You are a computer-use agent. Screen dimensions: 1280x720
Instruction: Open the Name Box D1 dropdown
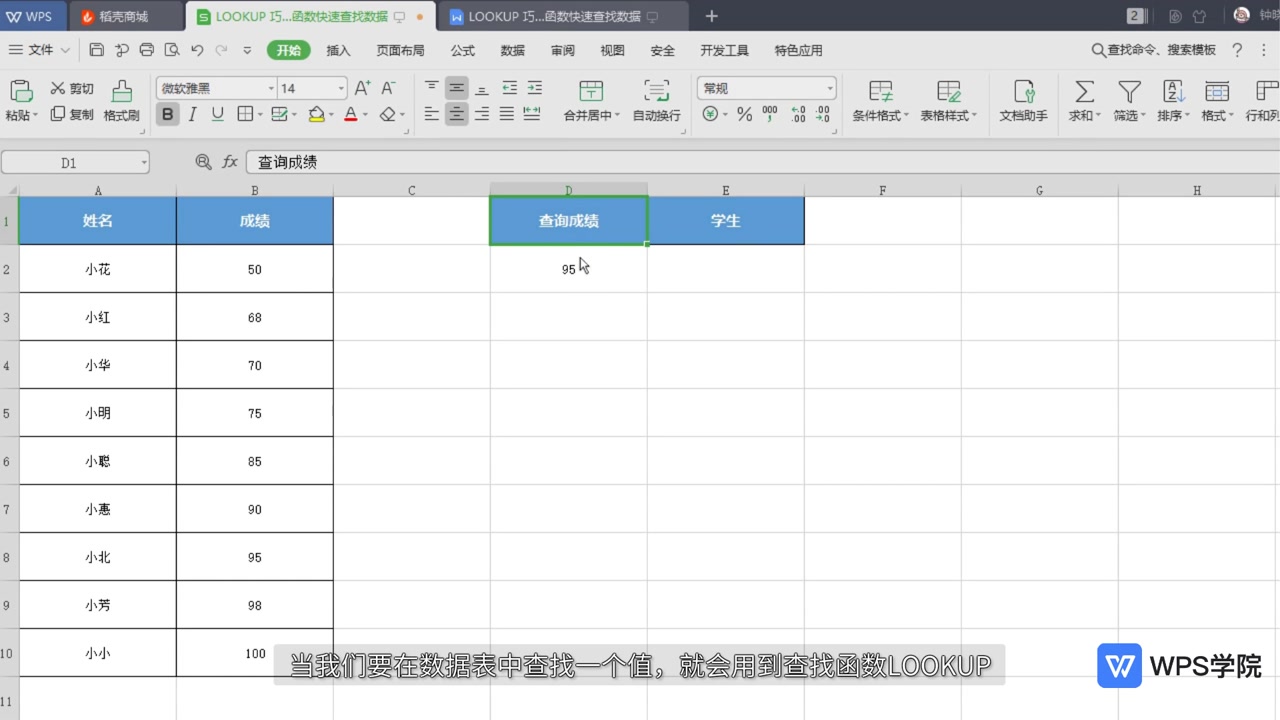coord(144,163)
